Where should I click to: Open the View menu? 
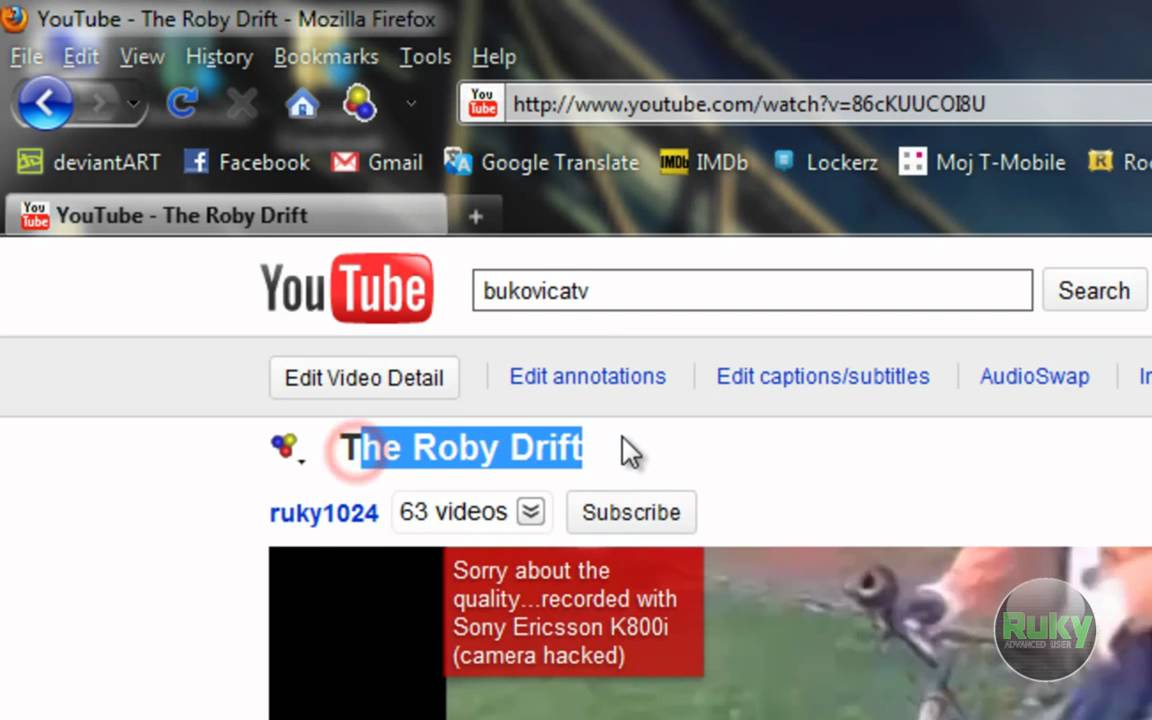pos(142,57)
